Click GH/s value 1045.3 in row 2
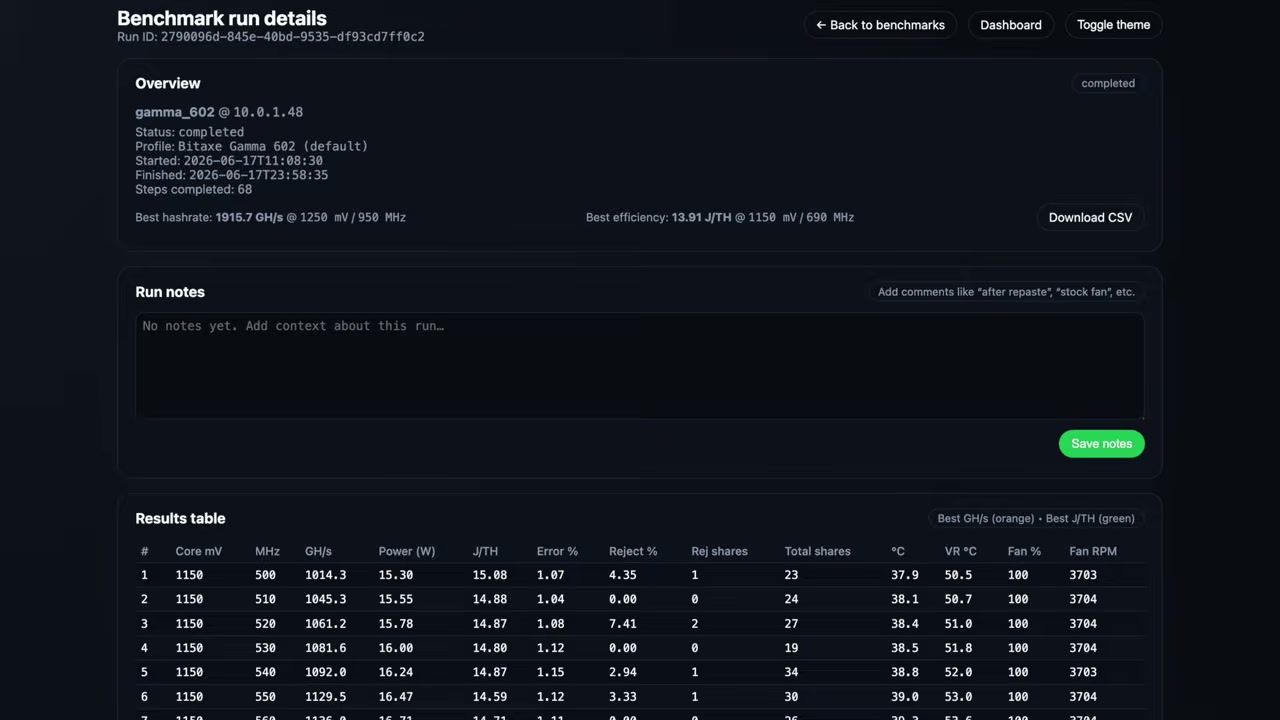Screen dimensions: 1280x720 [x=325, y=599]
